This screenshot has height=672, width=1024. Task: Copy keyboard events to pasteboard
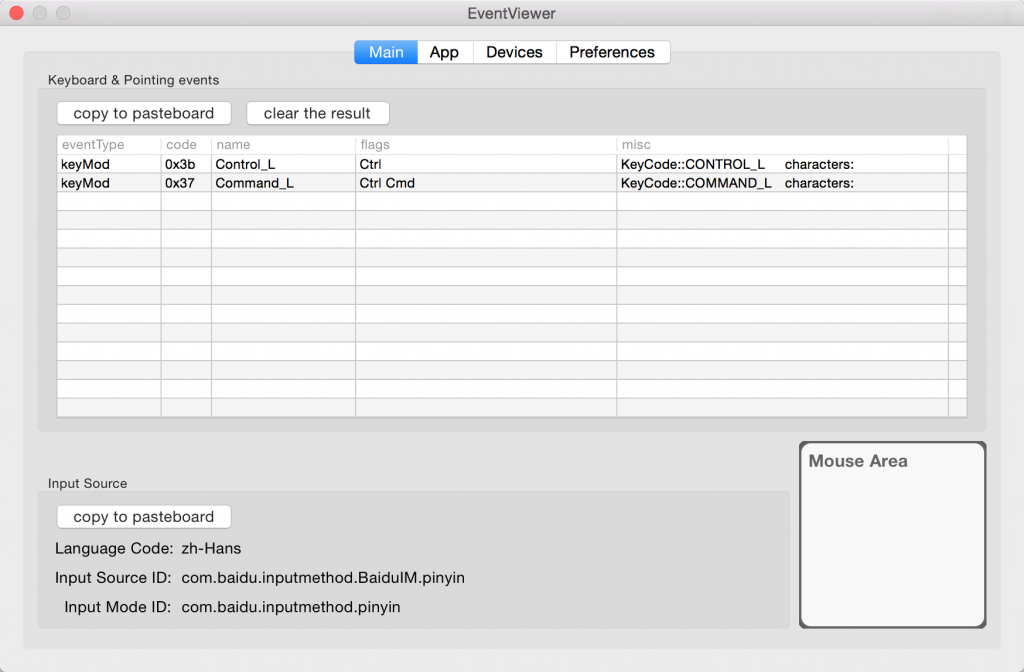[144, 113]
